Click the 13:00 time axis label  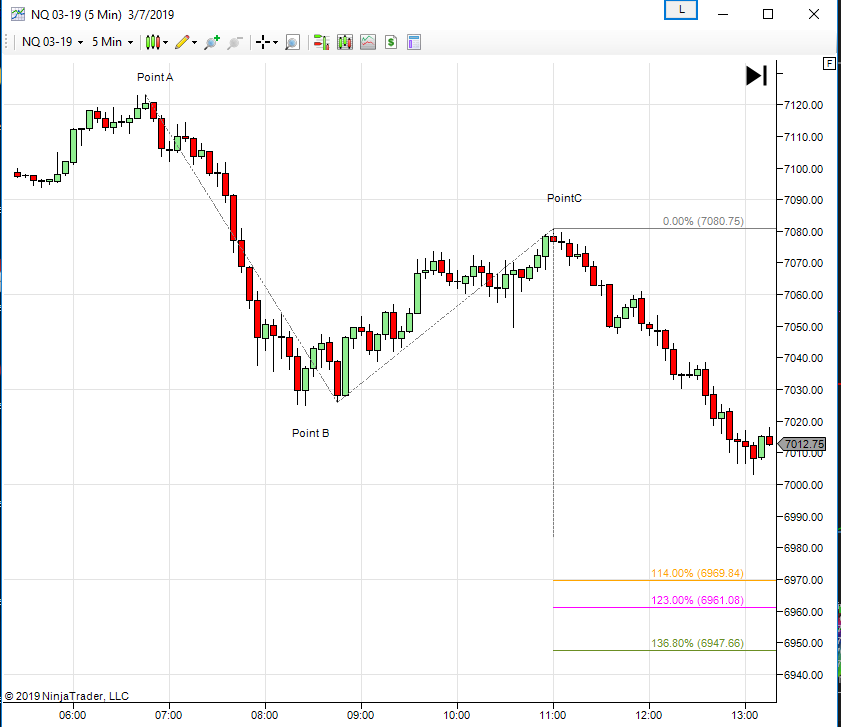pyautogui.click(x=744, y=715)
